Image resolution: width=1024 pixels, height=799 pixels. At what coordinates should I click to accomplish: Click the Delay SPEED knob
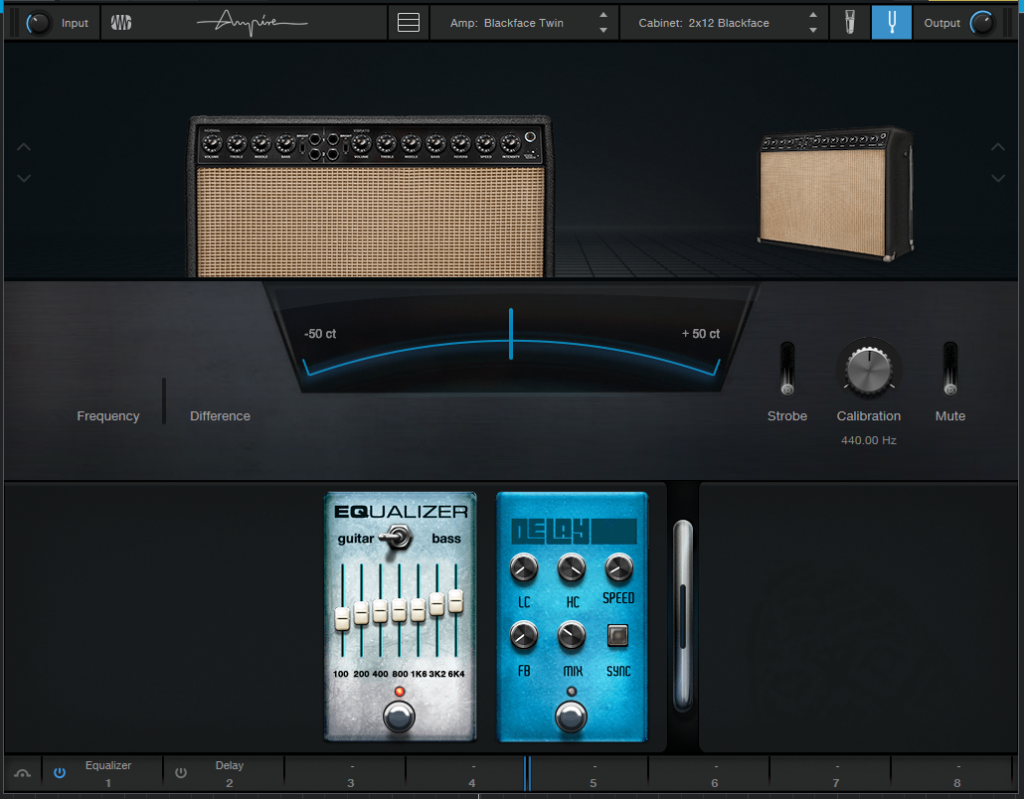[618, 568]
